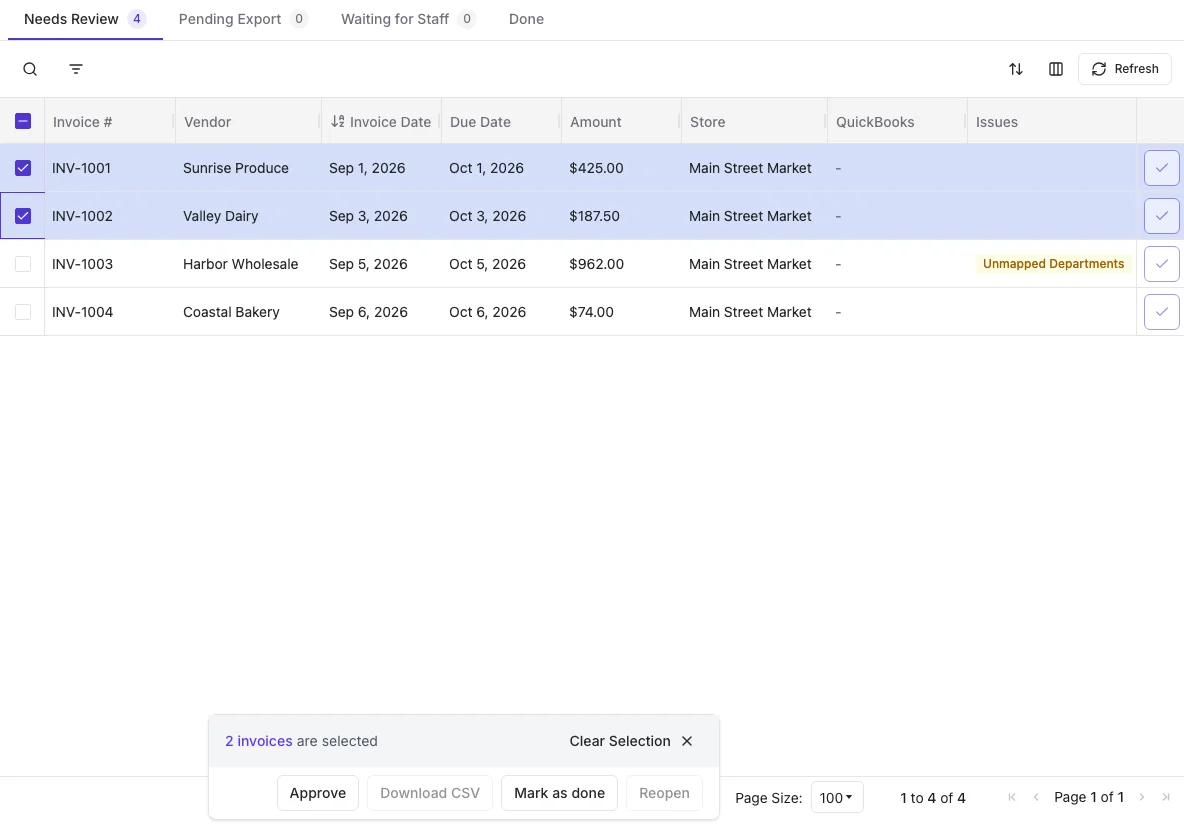Viewport: 1184px width, 840px height.
Task: Sort by Invoice # column header
Action: [x=110, y=122]
